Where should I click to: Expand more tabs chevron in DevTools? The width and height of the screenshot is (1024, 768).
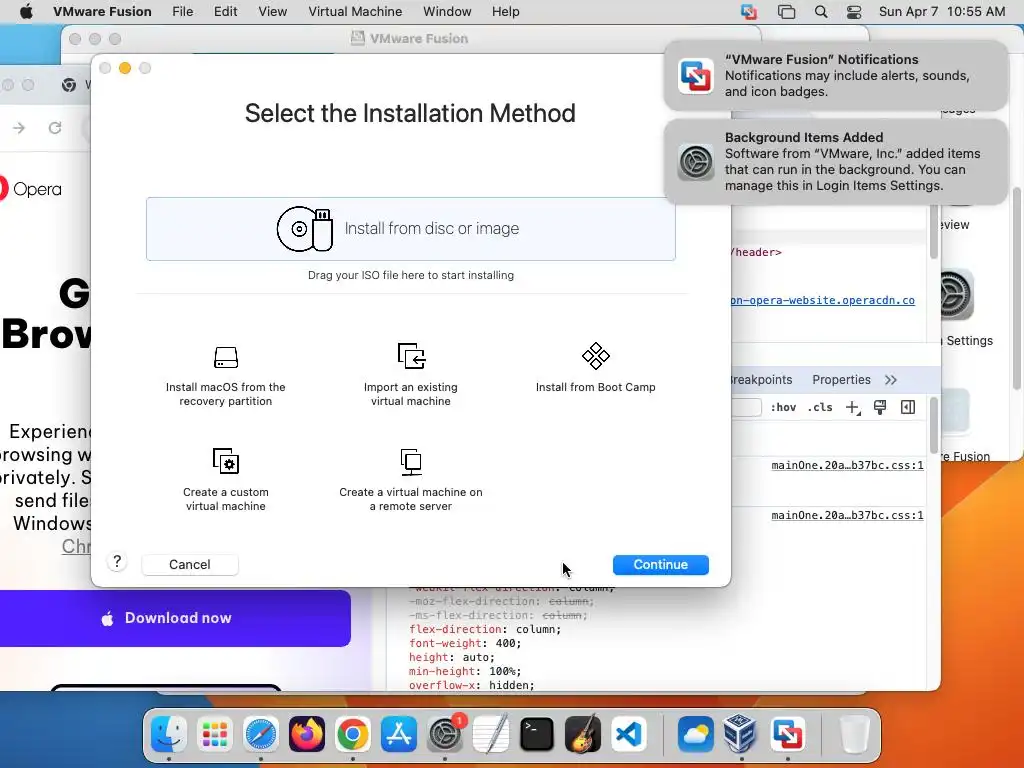(x=891, y=379)
